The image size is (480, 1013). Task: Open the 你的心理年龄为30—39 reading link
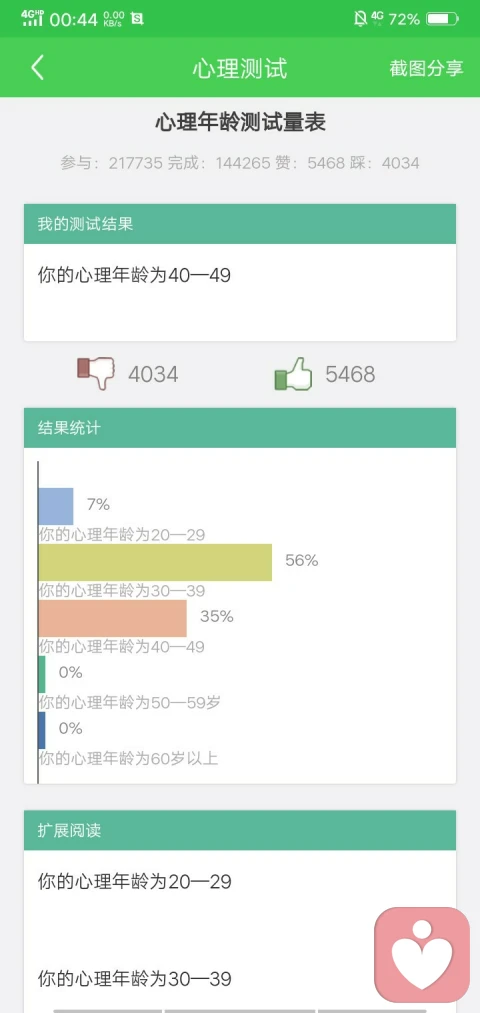(134, 979)
